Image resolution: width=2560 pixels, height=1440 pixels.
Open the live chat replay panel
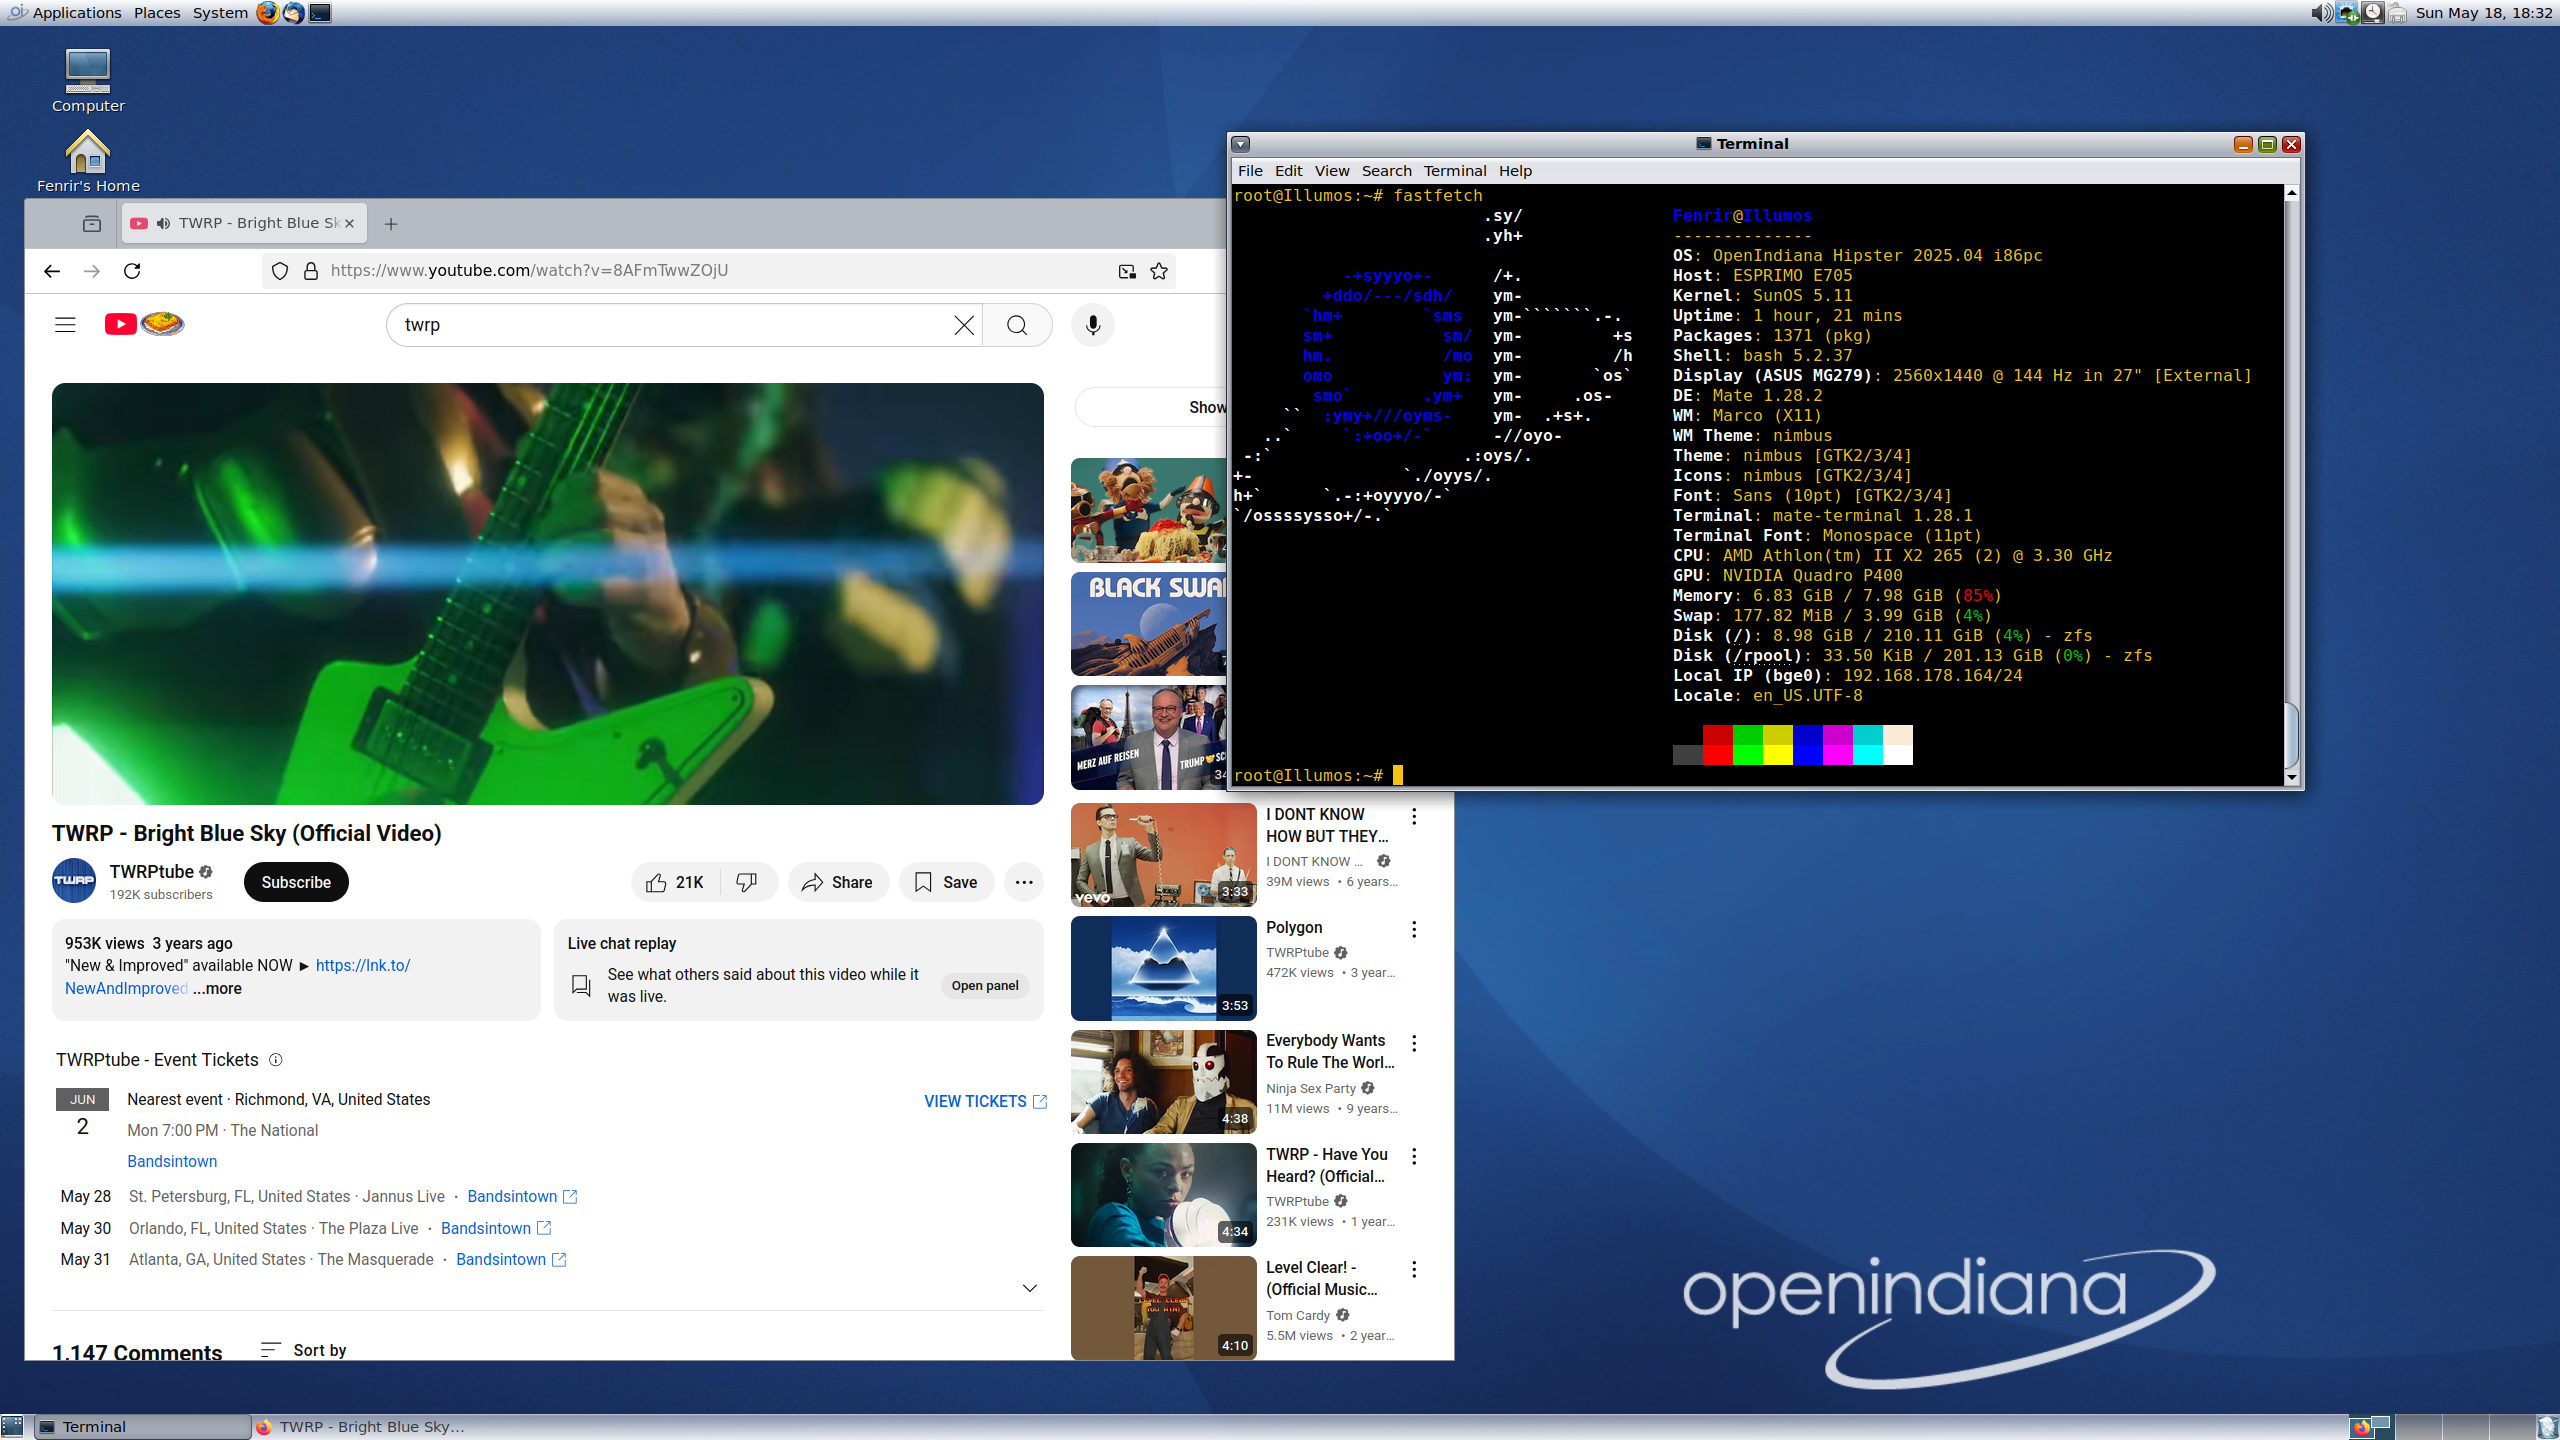[985, 985]
